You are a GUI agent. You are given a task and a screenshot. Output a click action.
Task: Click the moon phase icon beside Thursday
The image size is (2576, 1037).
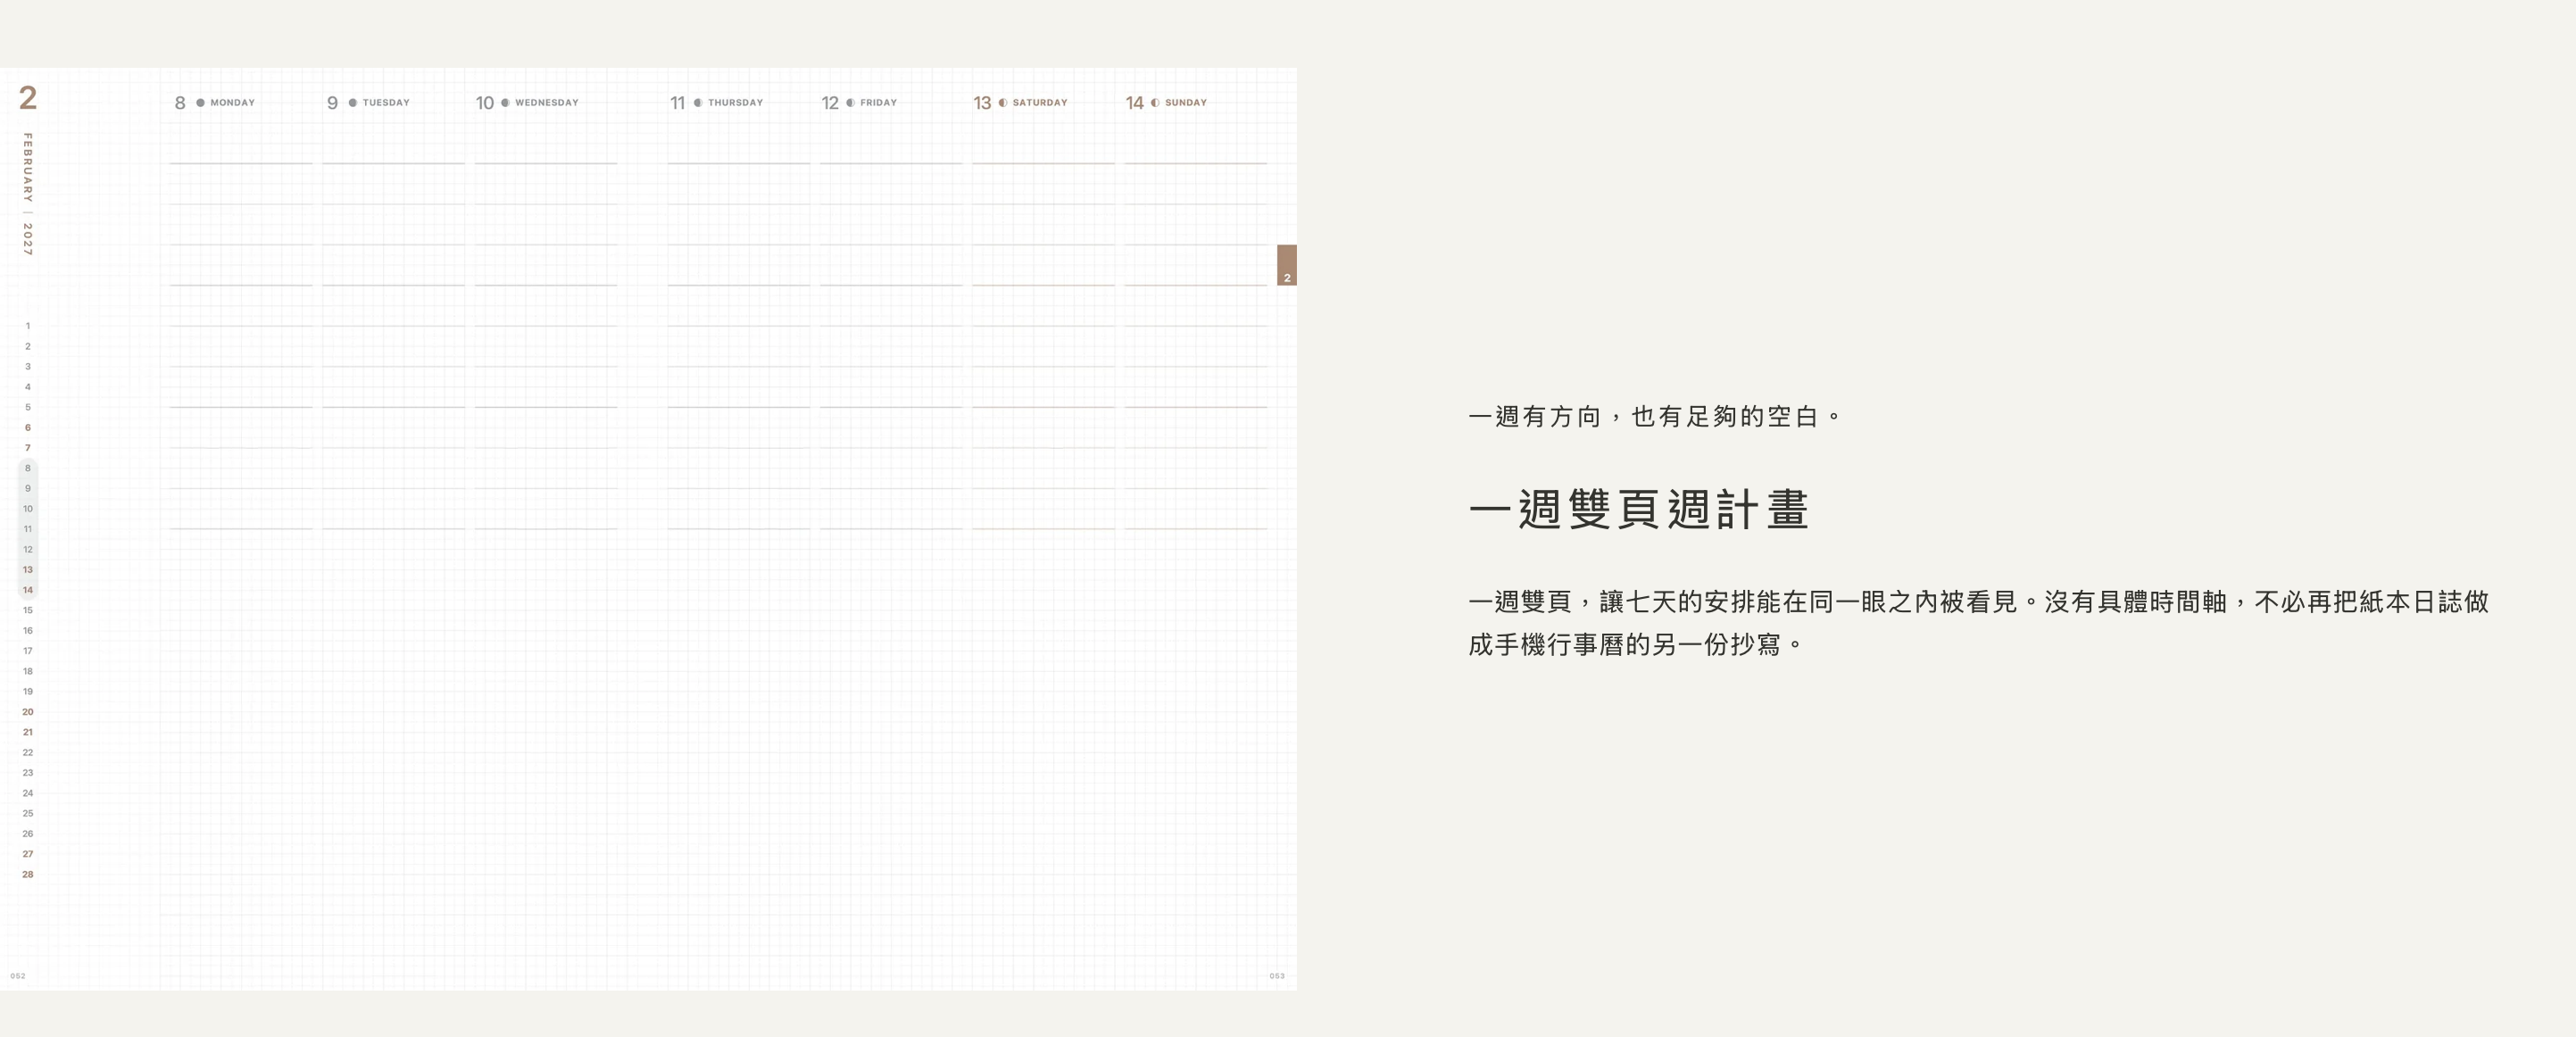(x=698, y=103)
